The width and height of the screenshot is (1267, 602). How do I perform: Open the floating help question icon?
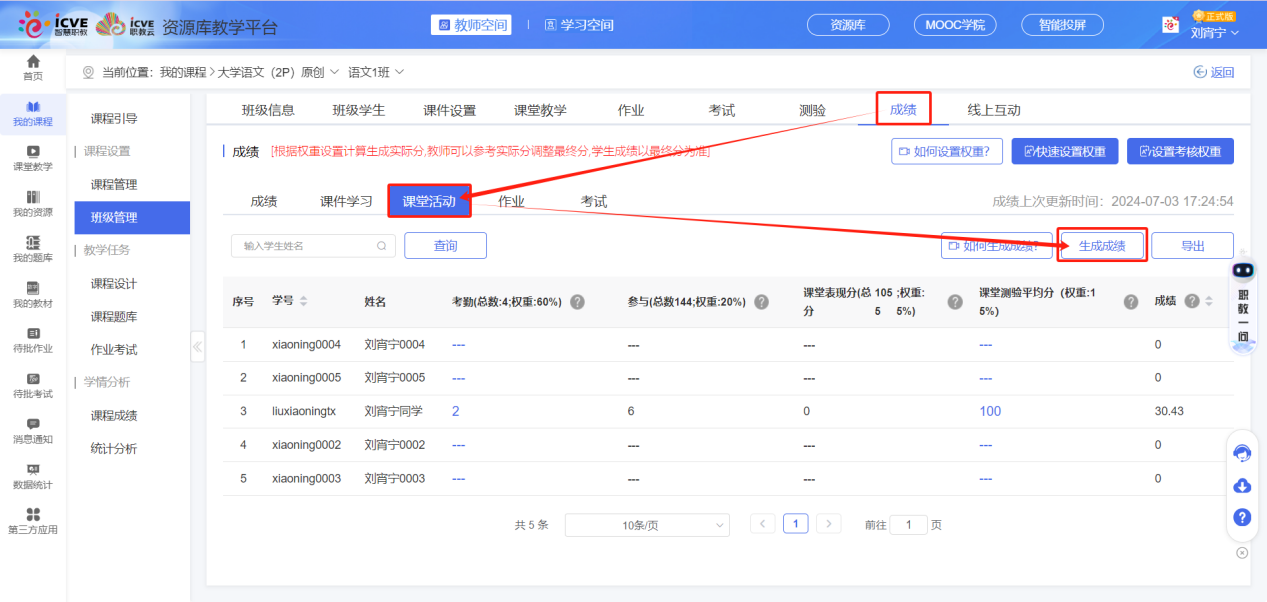tap(1242, 517)
